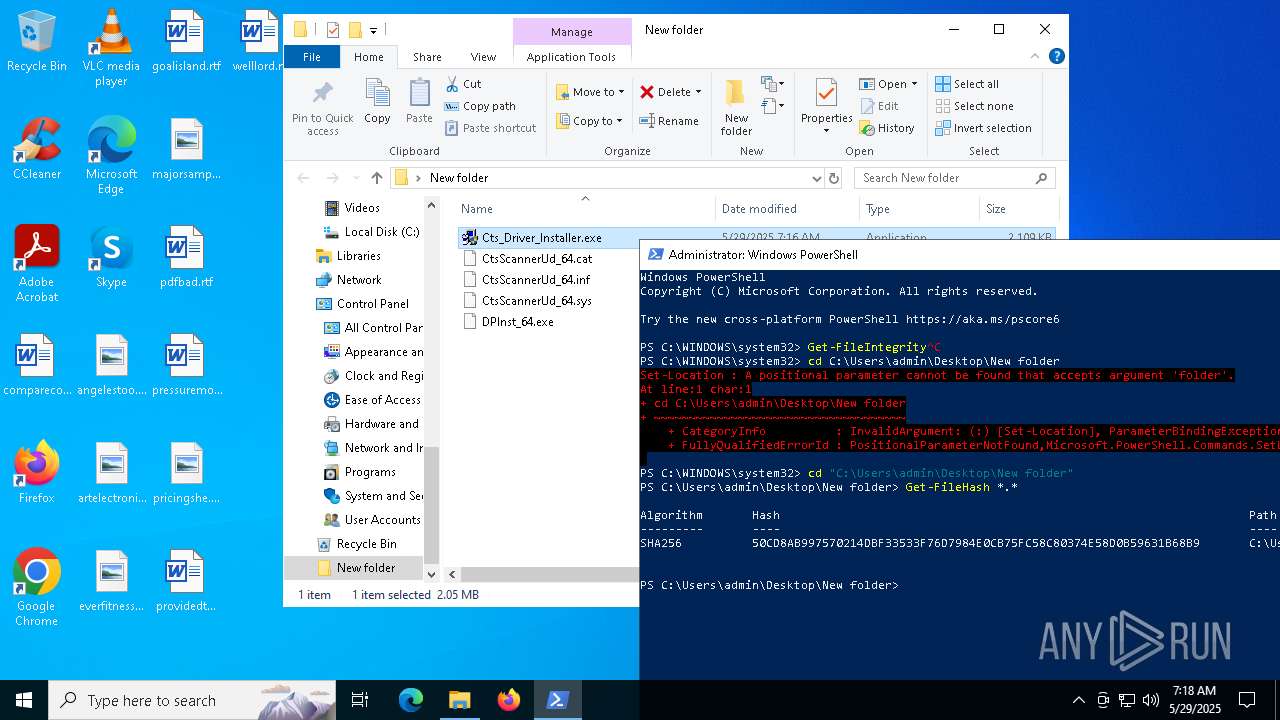Select CtsScannerUd_64.sys file

pyautogui.click(x=536, y=301)
